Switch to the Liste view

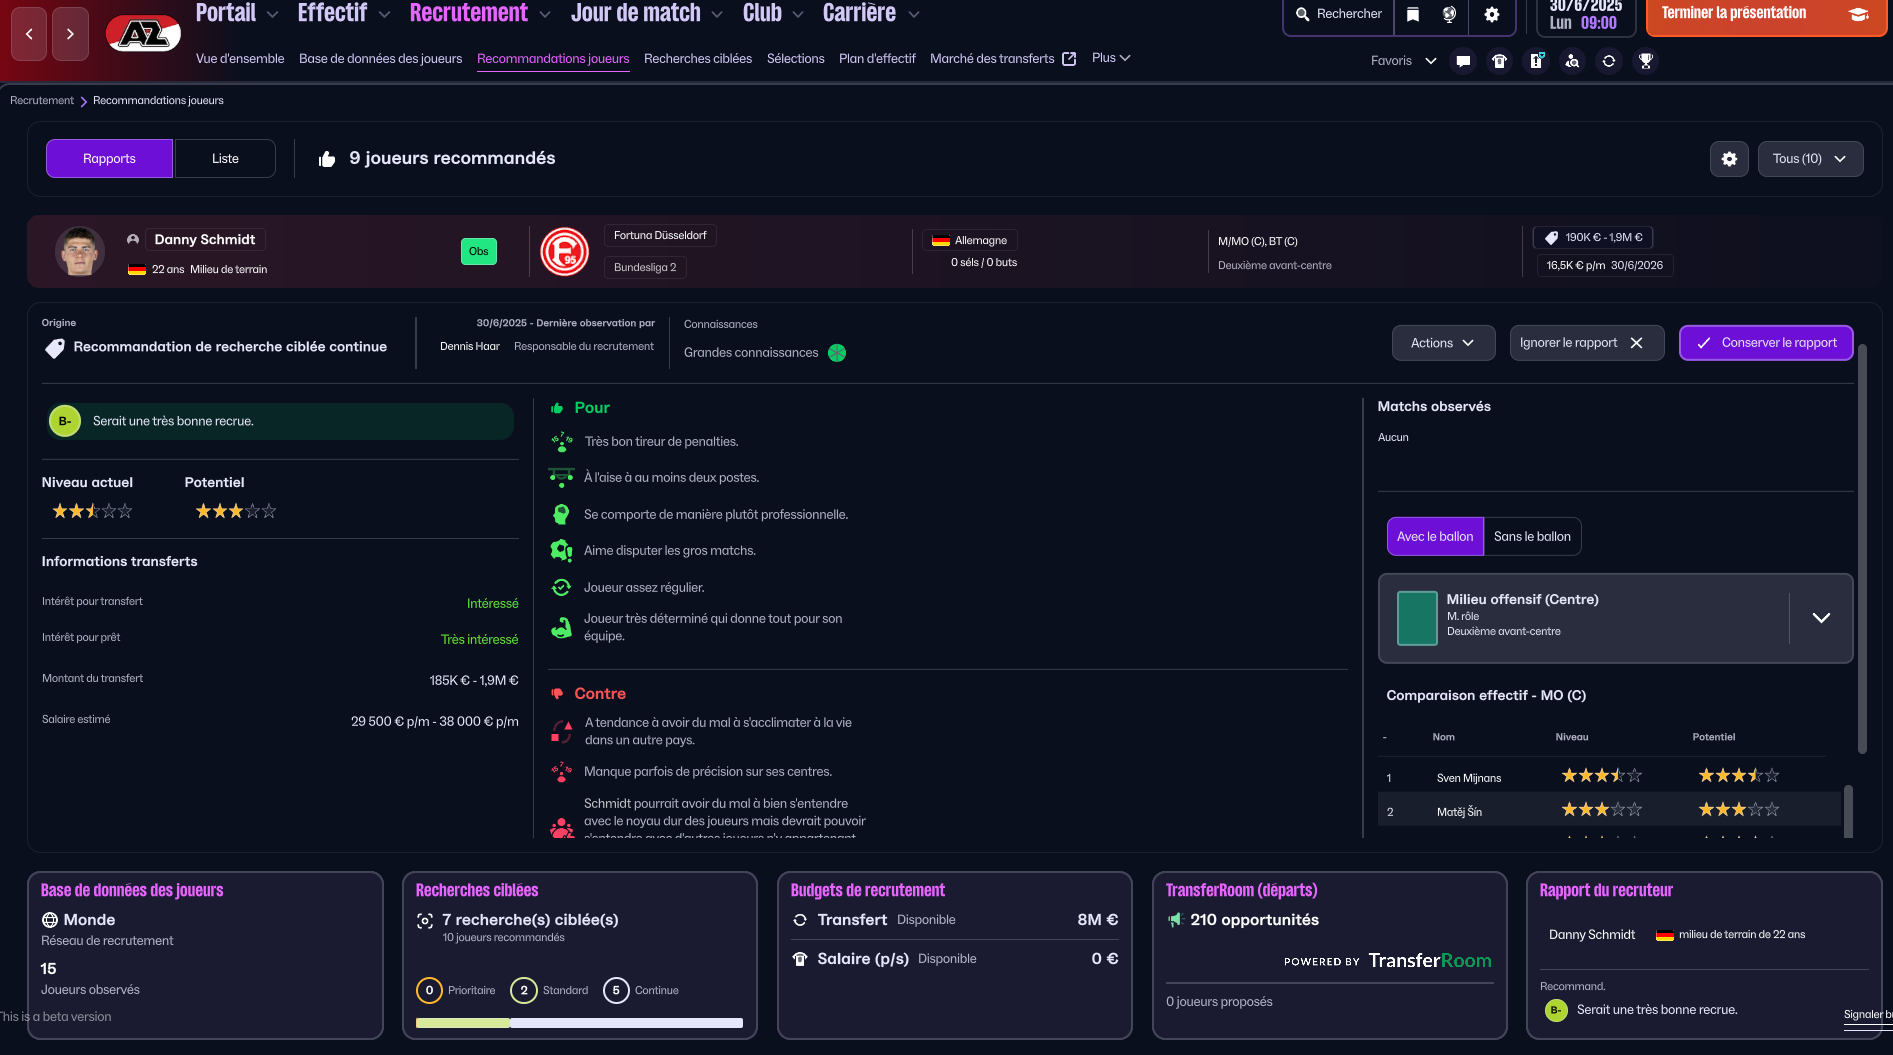tap(225, 159)
